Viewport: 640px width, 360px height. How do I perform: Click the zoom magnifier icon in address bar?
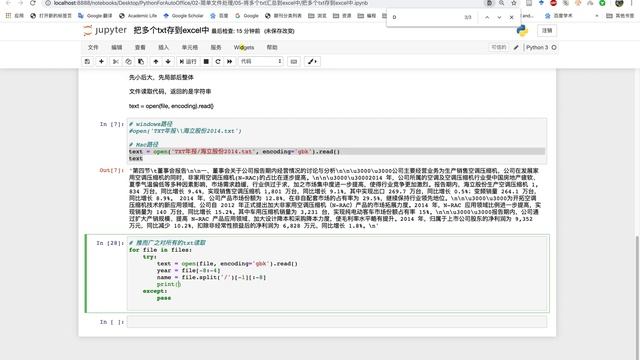(x=502, y=3)
